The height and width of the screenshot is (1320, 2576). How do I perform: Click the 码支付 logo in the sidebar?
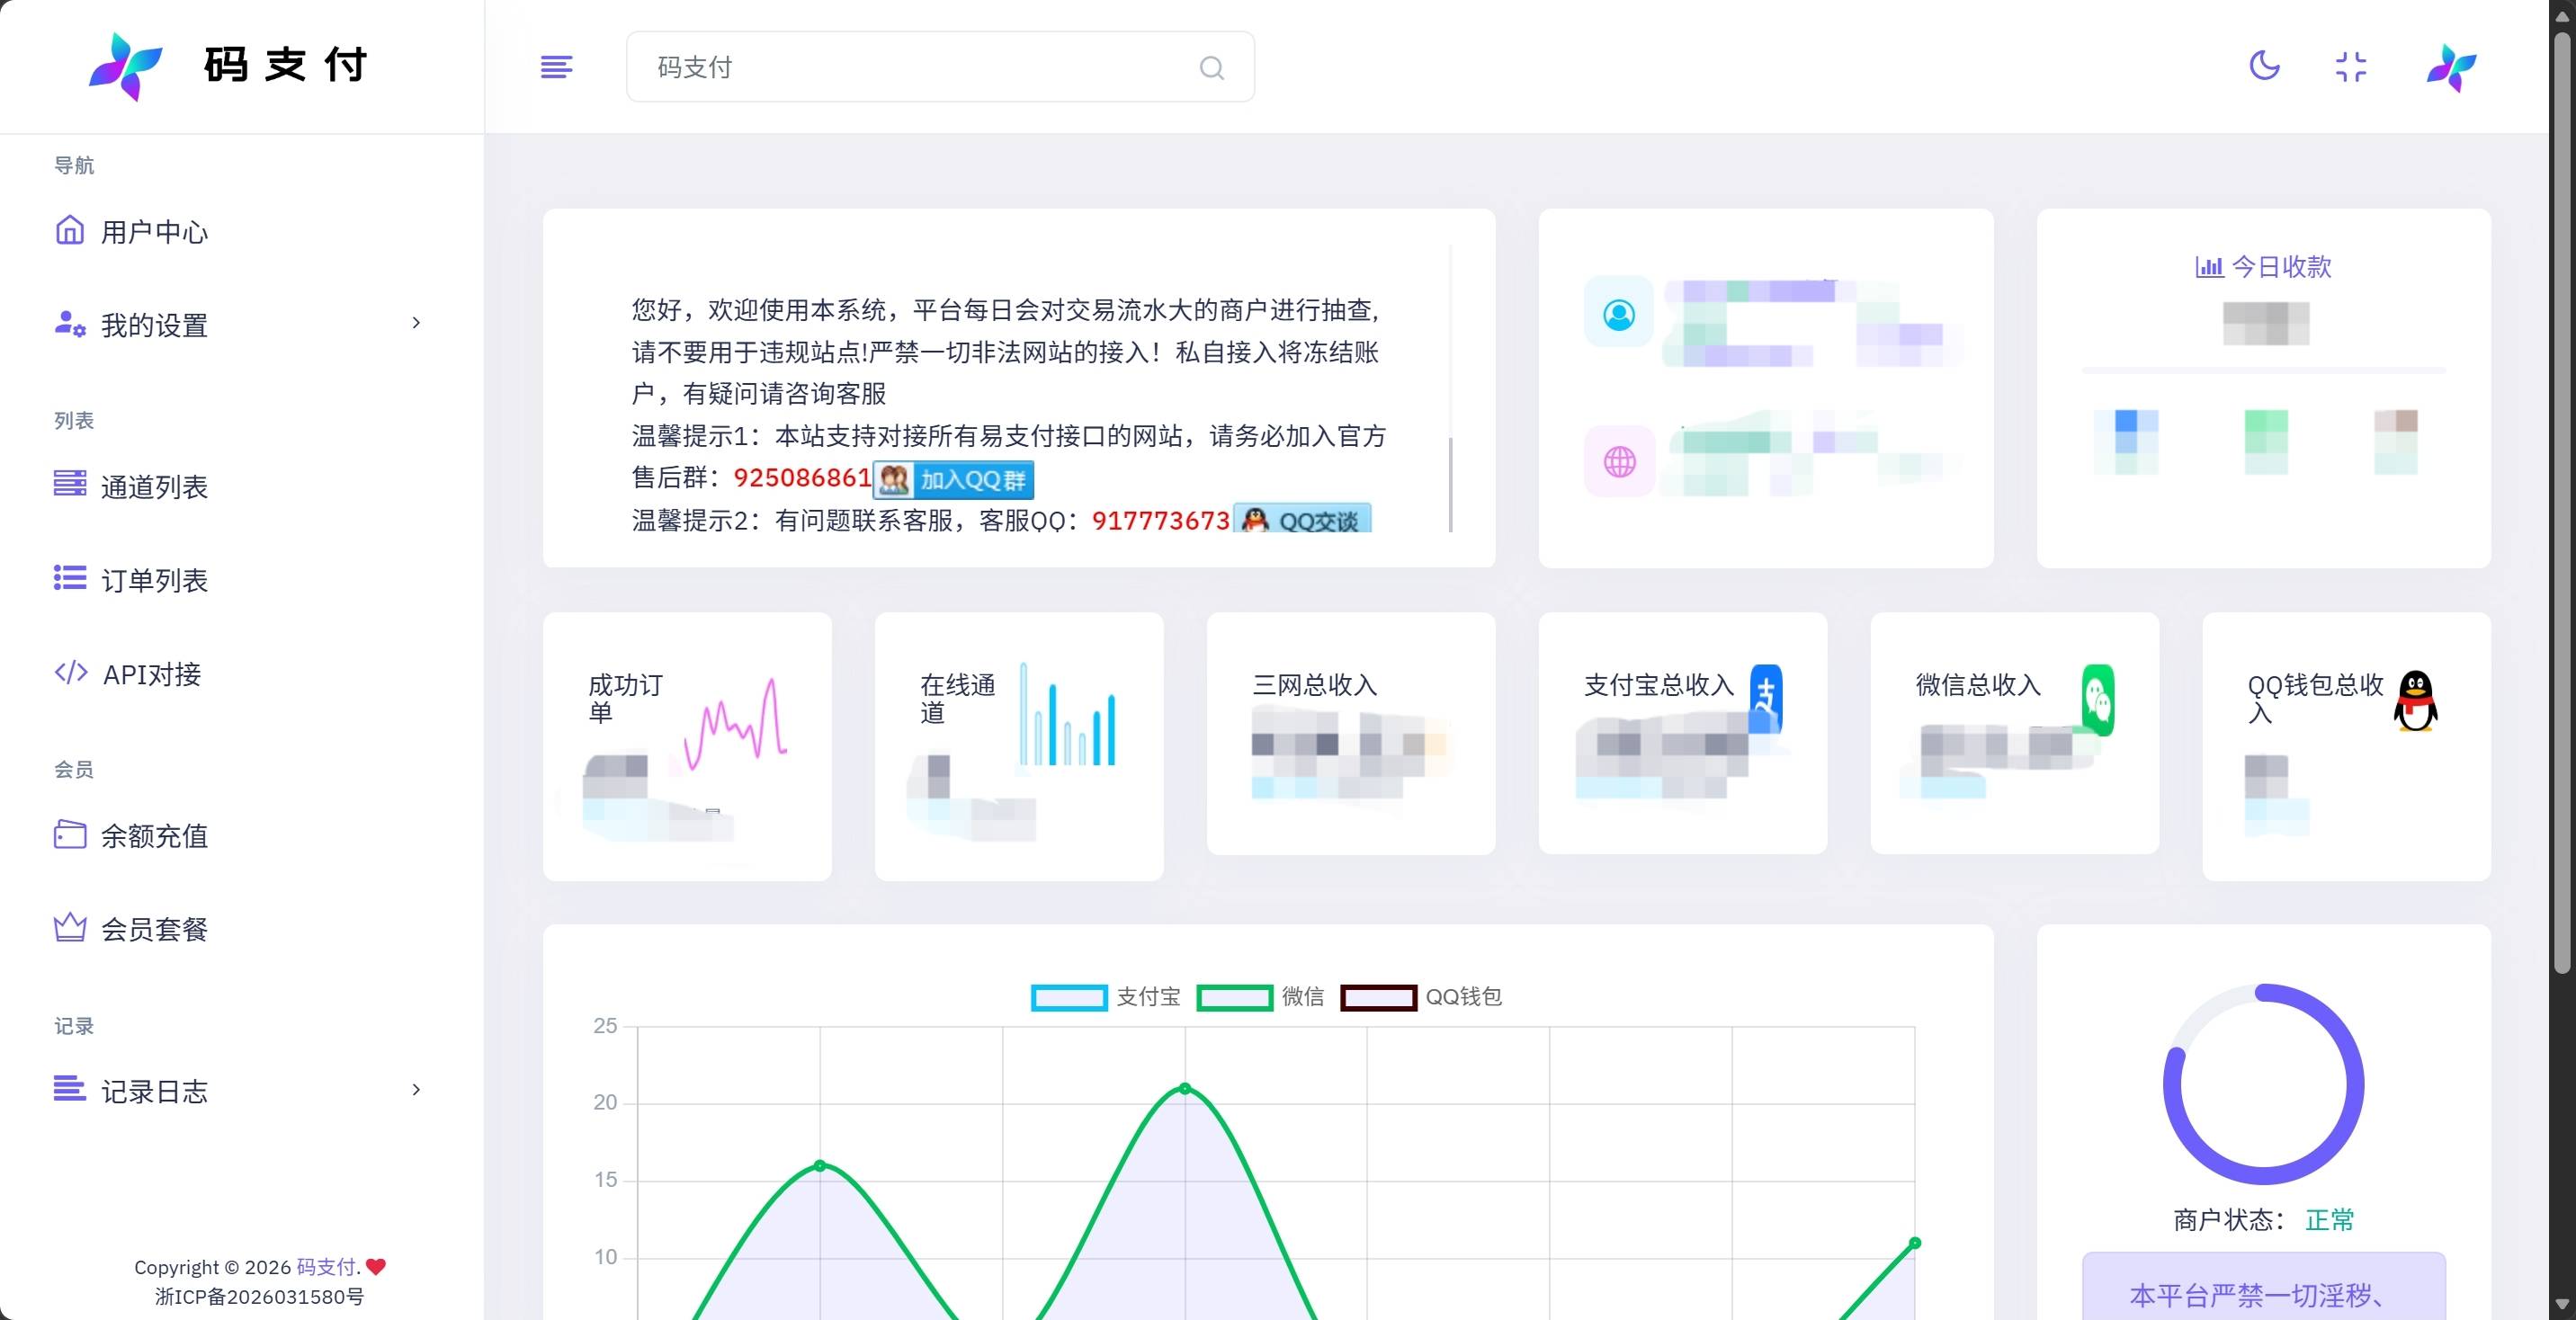[x=228, y=66]
